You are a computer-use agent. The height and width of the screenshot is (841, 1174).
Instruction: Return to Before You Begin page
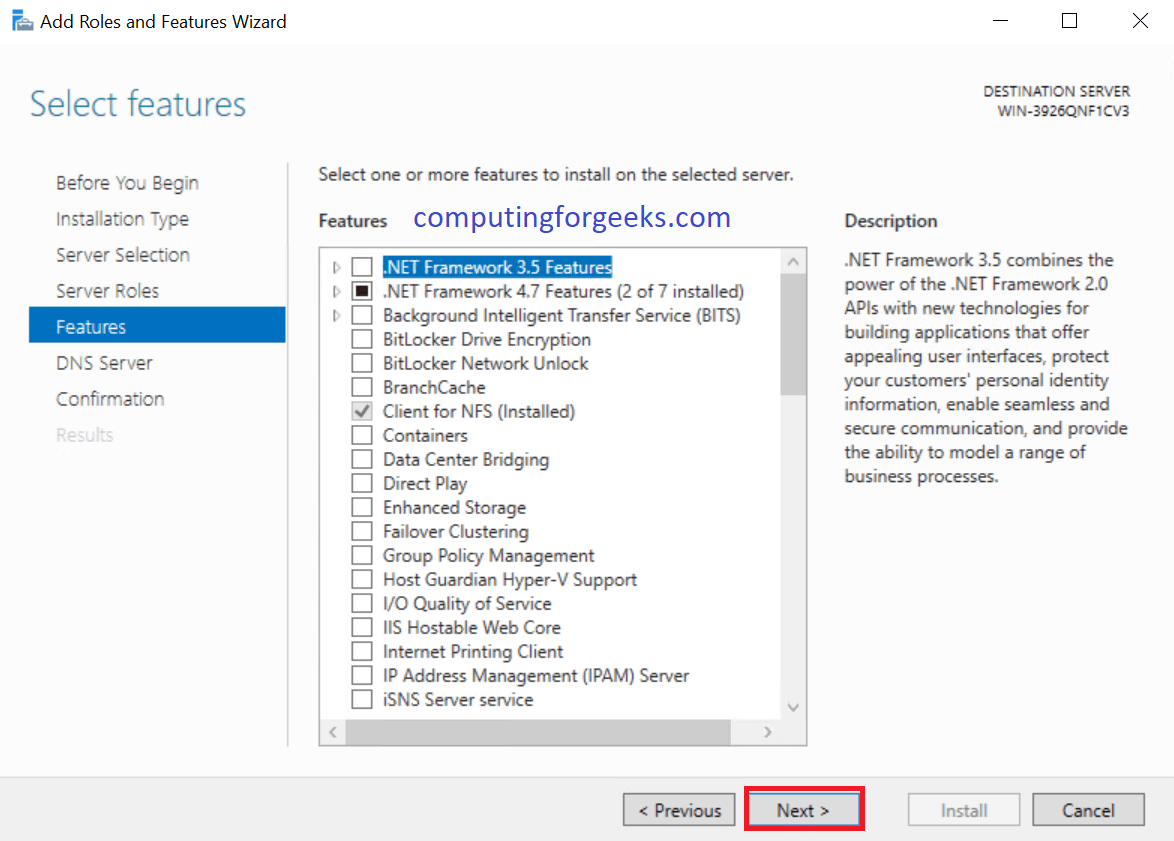127,183
